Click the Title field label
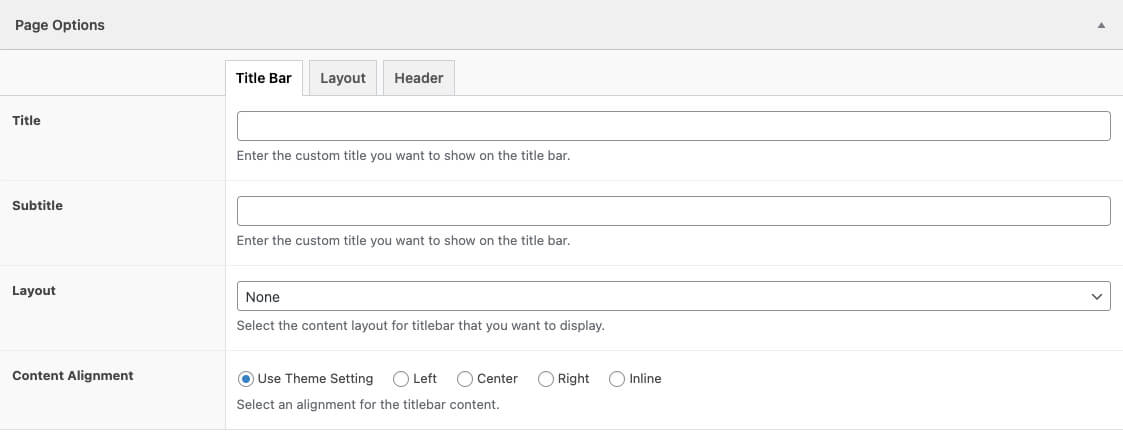Screen dimensions: 1123x434 27,120
